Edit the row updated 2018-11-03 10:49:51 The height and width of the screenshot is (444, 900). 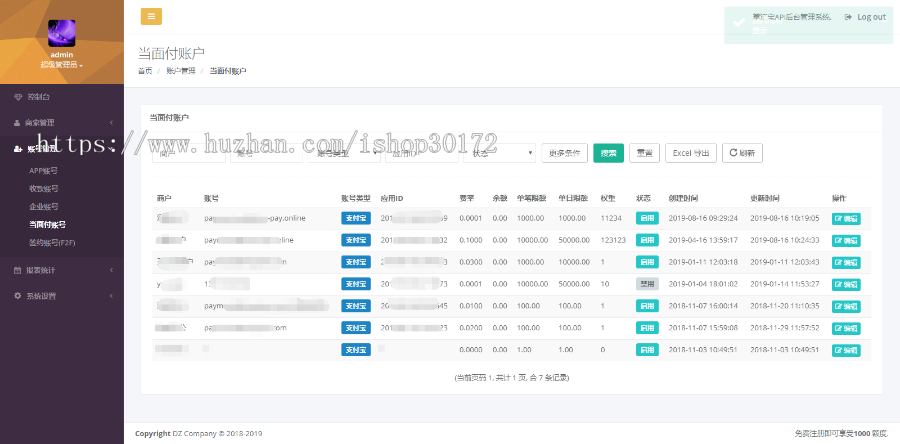(x=846, y=350)
